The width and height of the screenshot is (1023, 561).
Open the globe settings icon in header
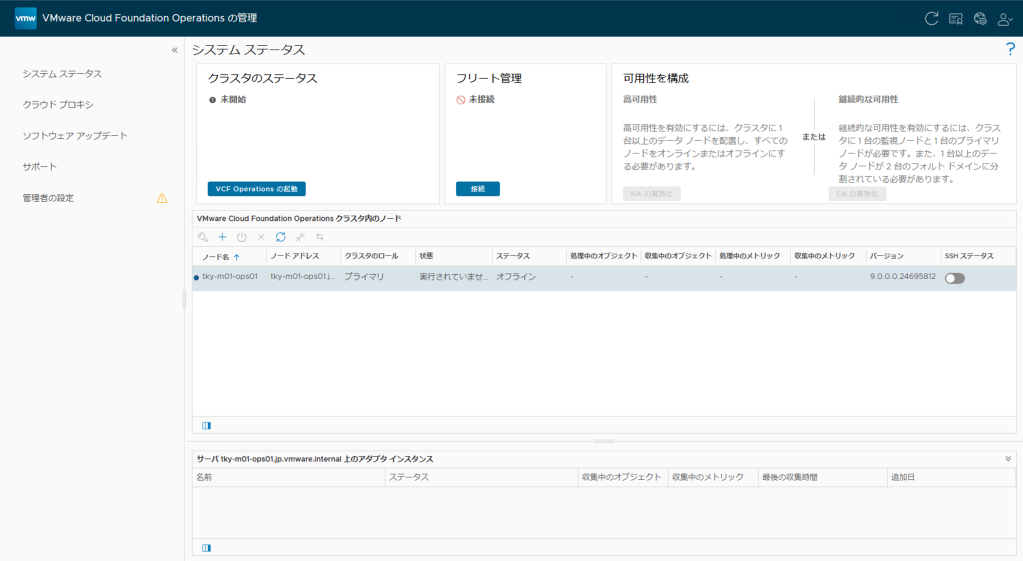[x=980, y=19]
